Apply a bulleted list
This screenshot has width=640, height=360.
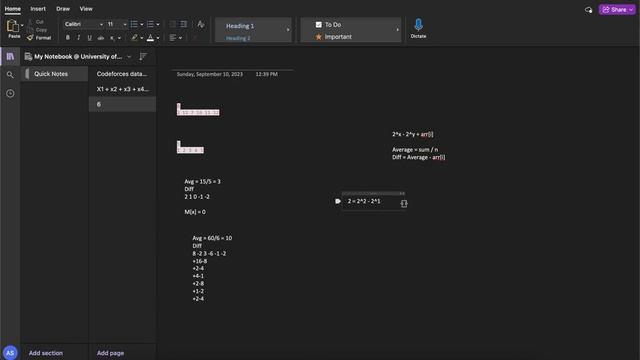click(134, 24)
